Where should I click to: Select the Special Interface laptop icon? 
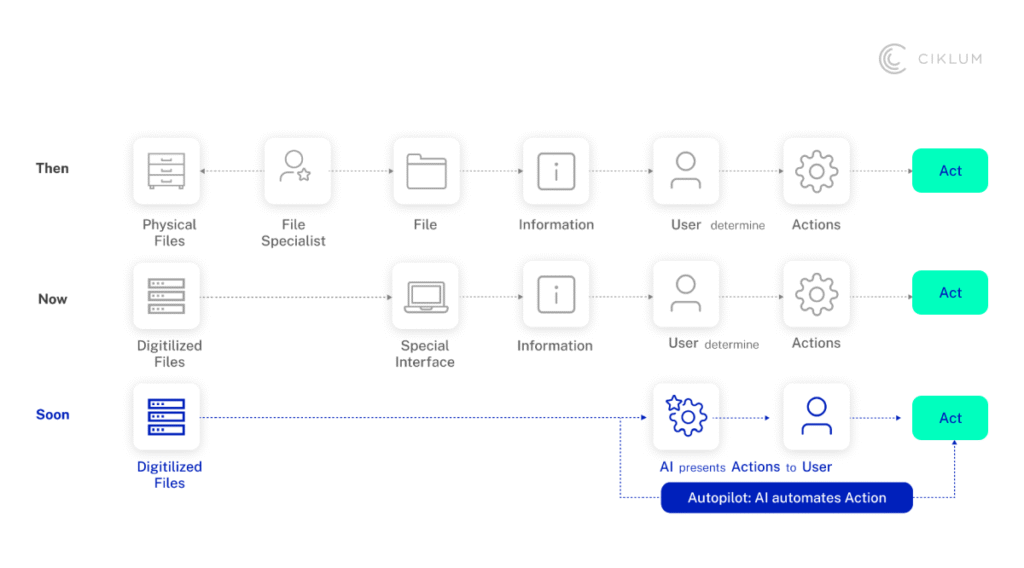426,295
